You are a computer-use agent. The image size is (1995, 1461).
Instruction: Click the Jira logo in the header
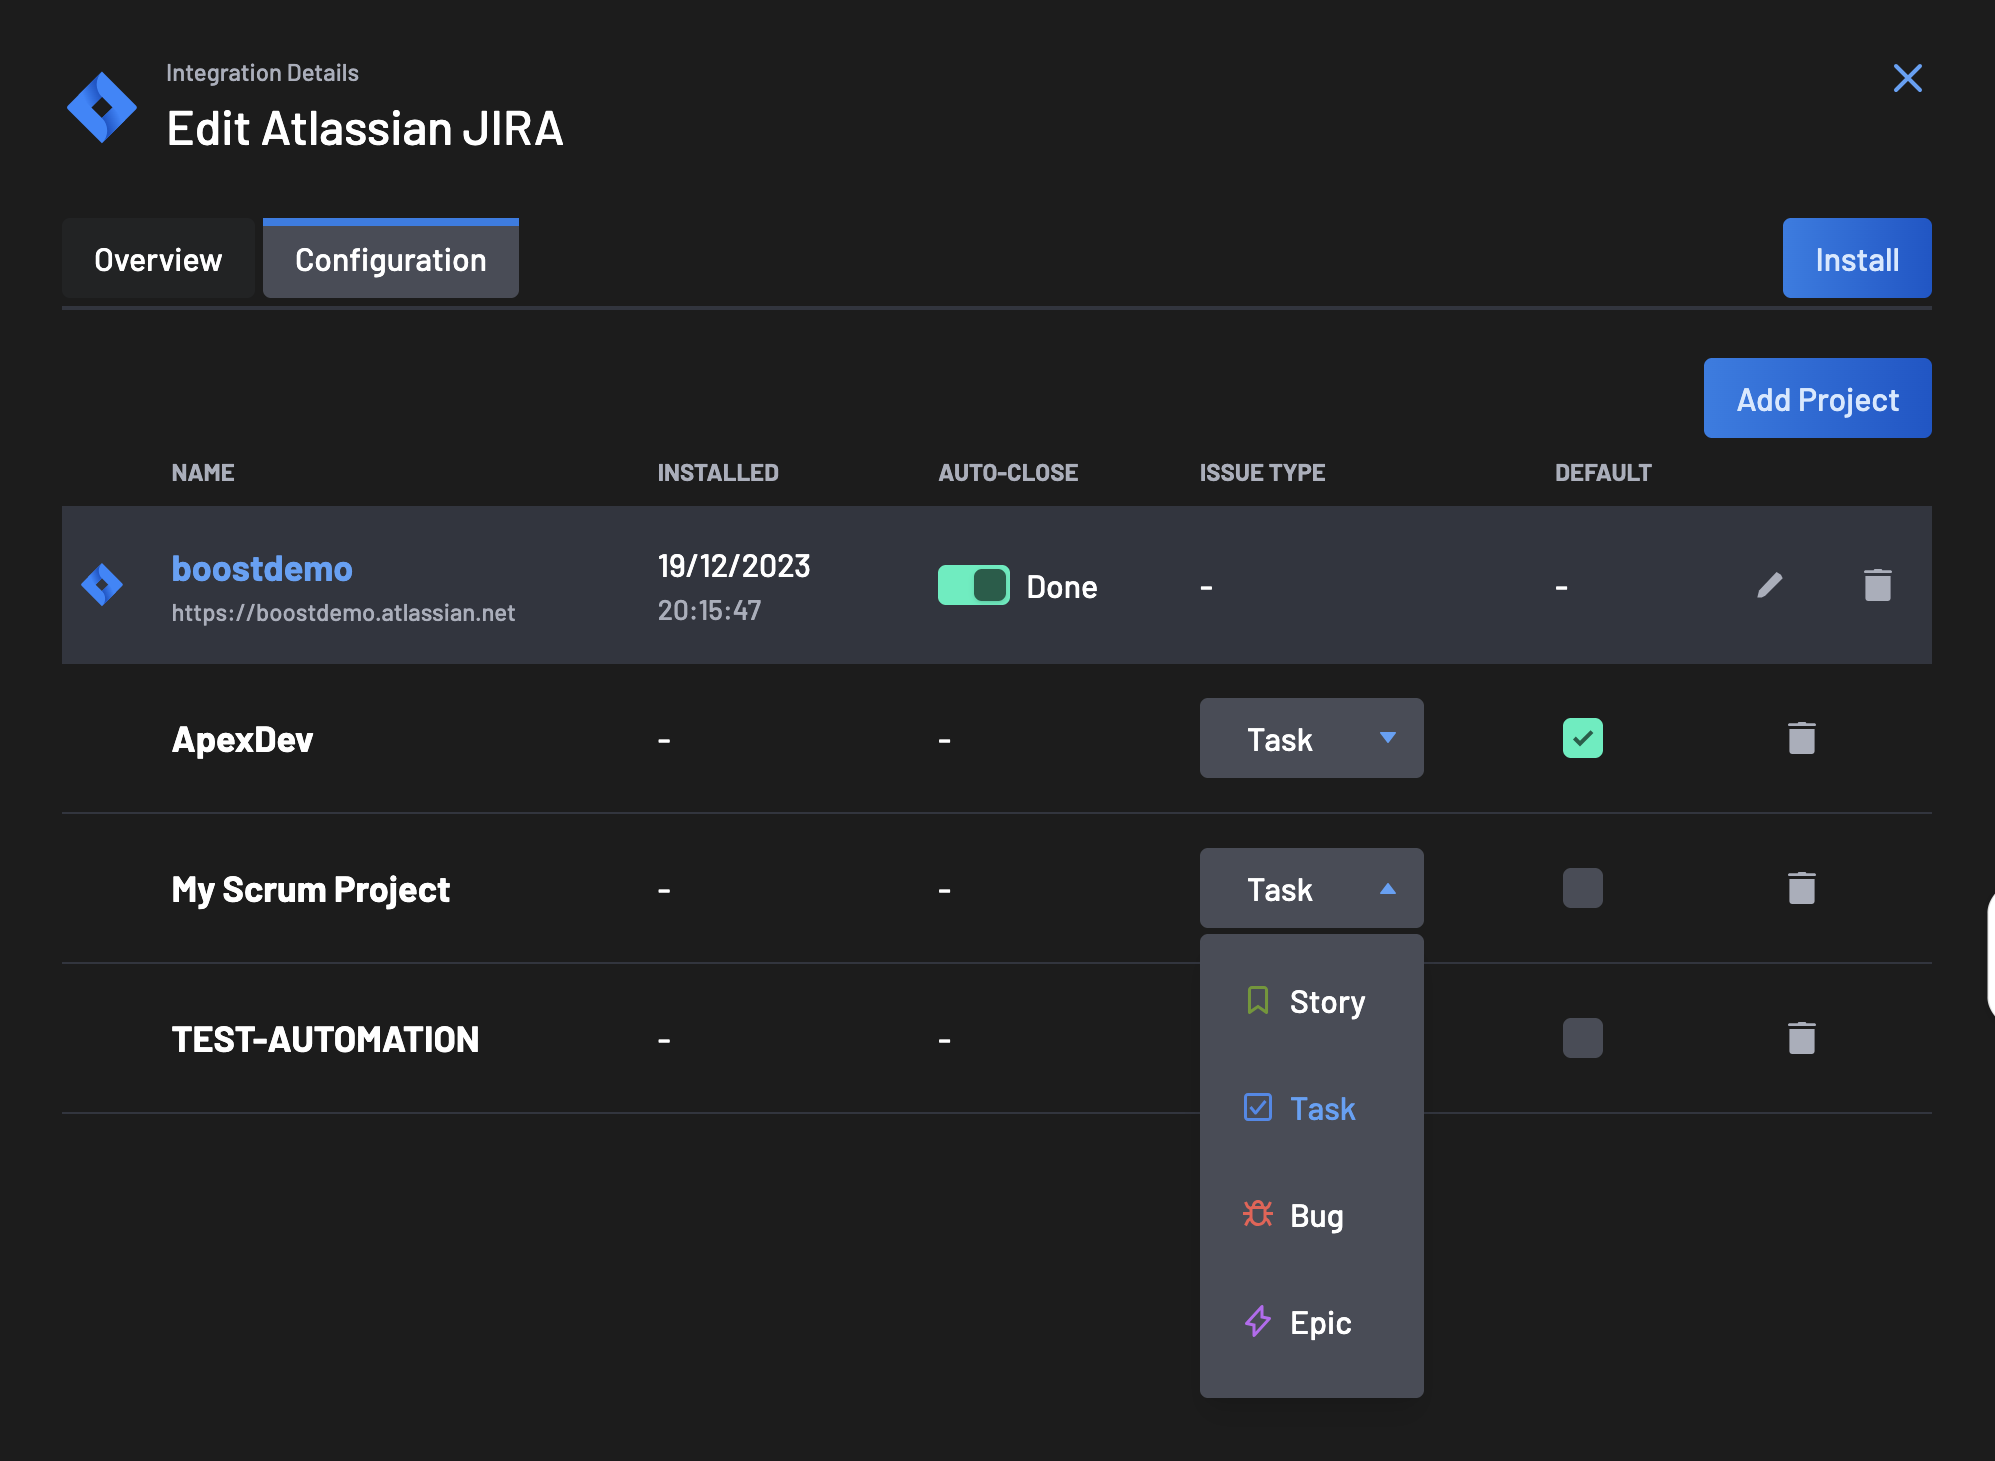(x=102, y=108)
